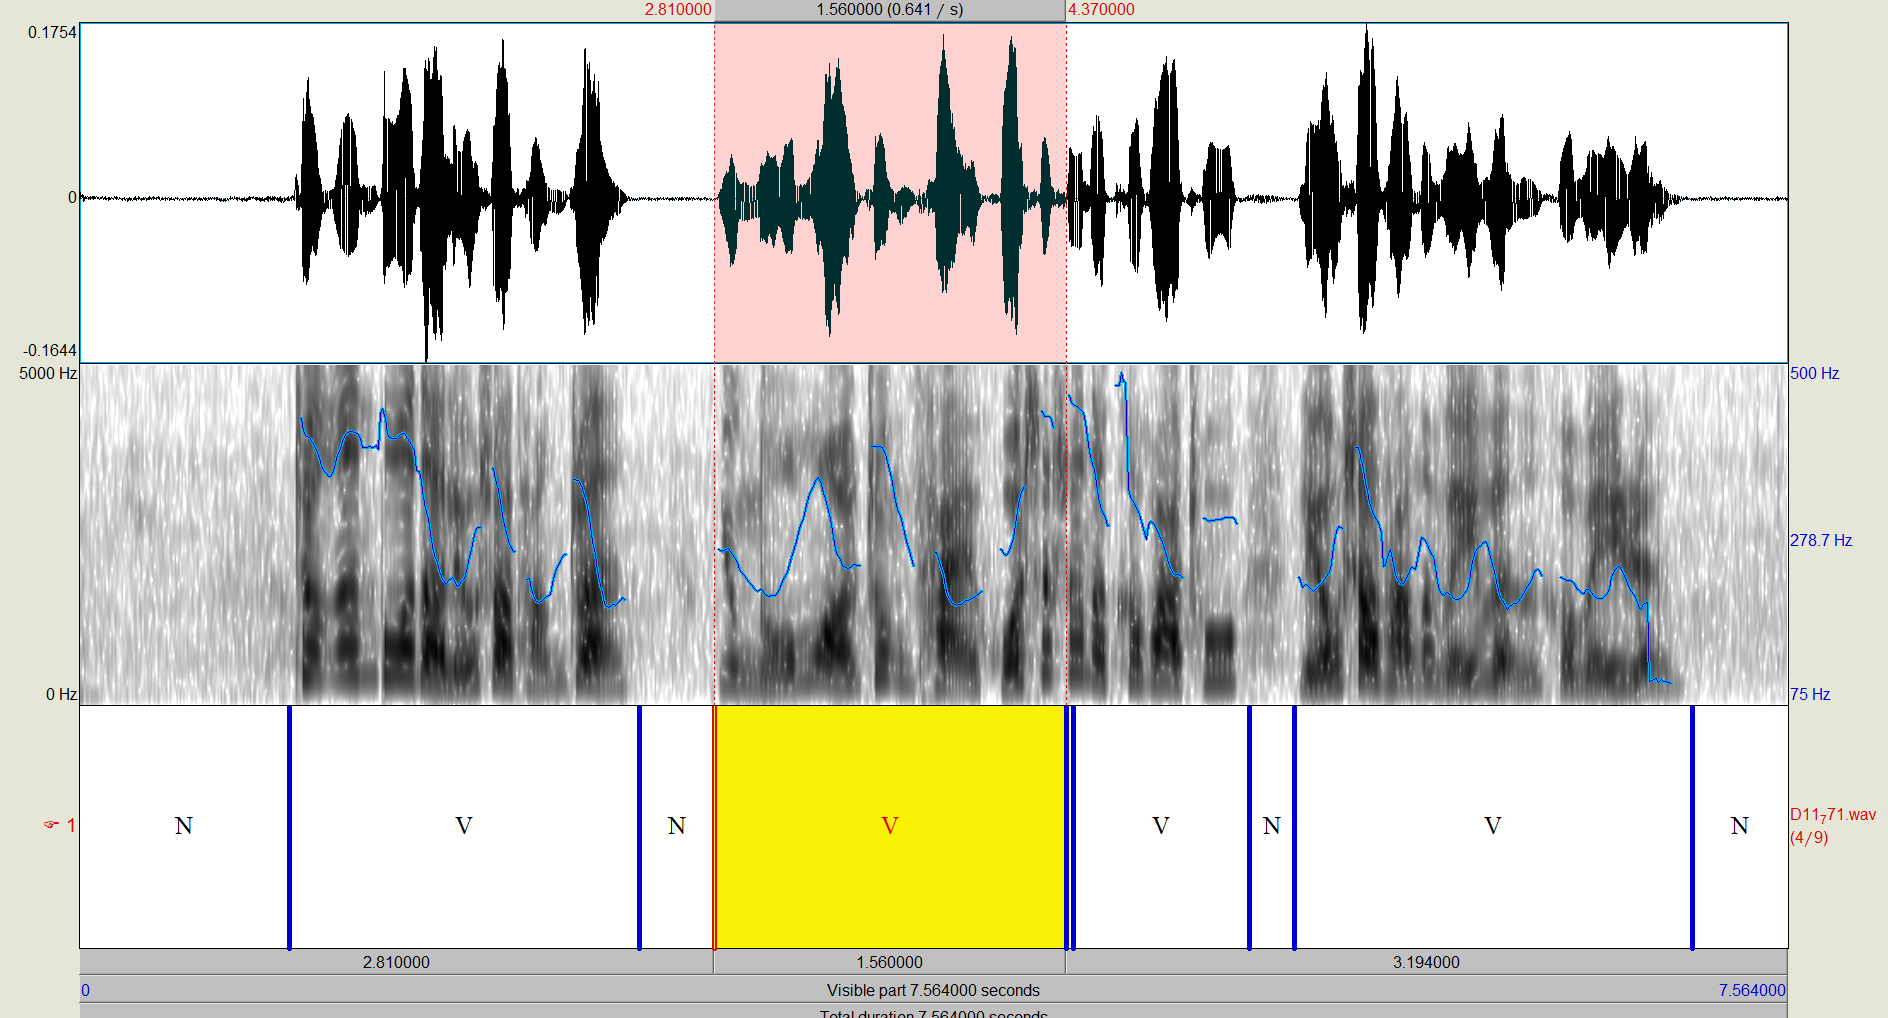This screenshot has height=1018, width=1888.
Task: Click the 278.7 Hz pitch readout
Action: (x=1821, y=540)
